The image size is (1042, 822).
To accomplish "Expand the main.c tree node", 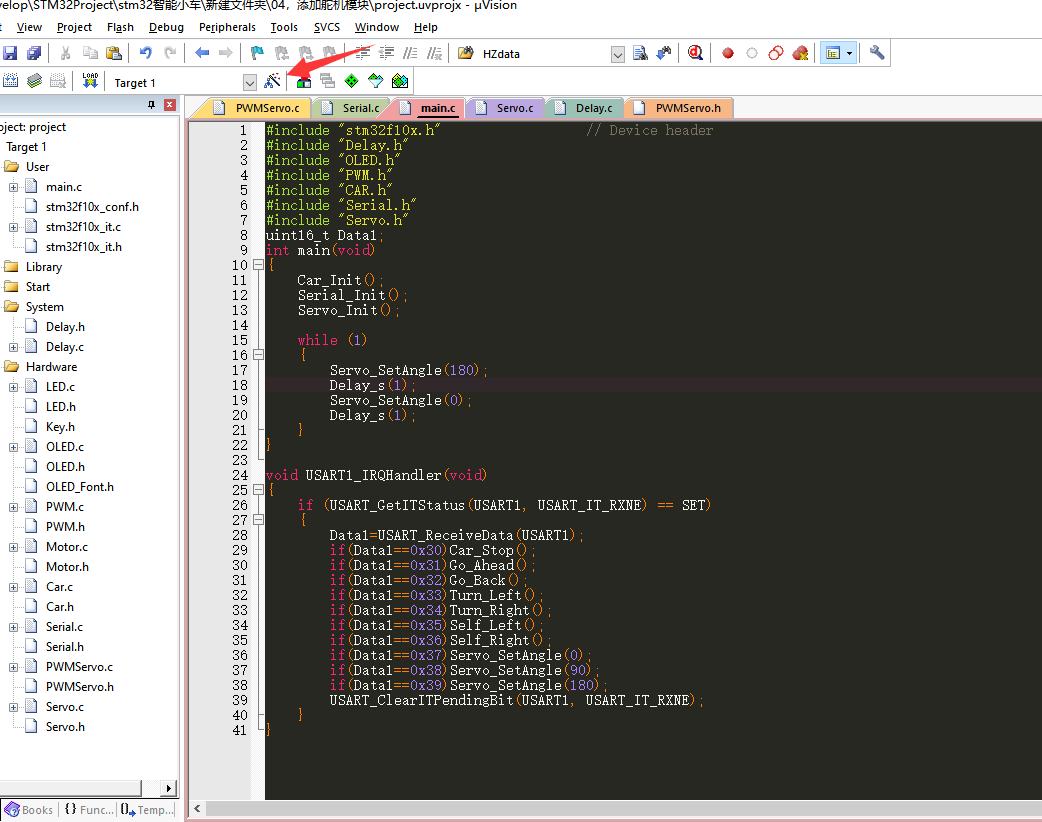I will 13,187.
